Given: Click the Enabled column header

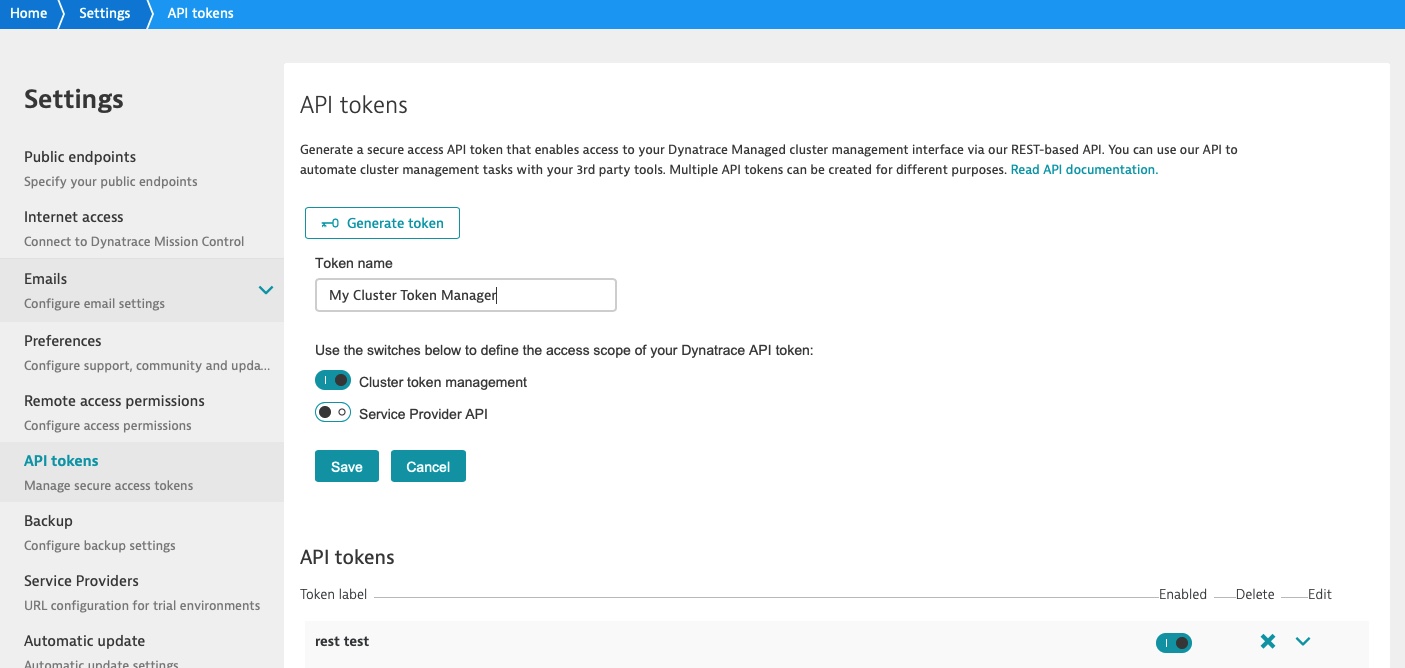Looking at the screenshot, I should click(1183, 594).
